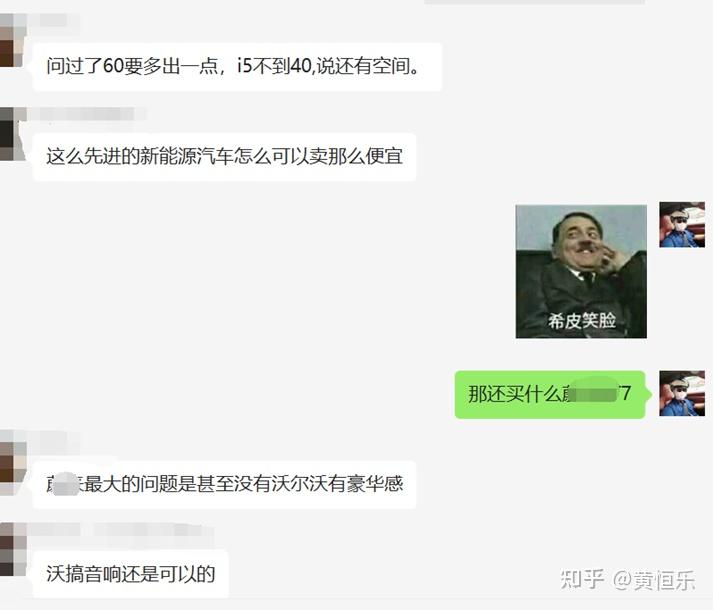Click blurred sender name above "这么先进" message

(x=86, y=114)
